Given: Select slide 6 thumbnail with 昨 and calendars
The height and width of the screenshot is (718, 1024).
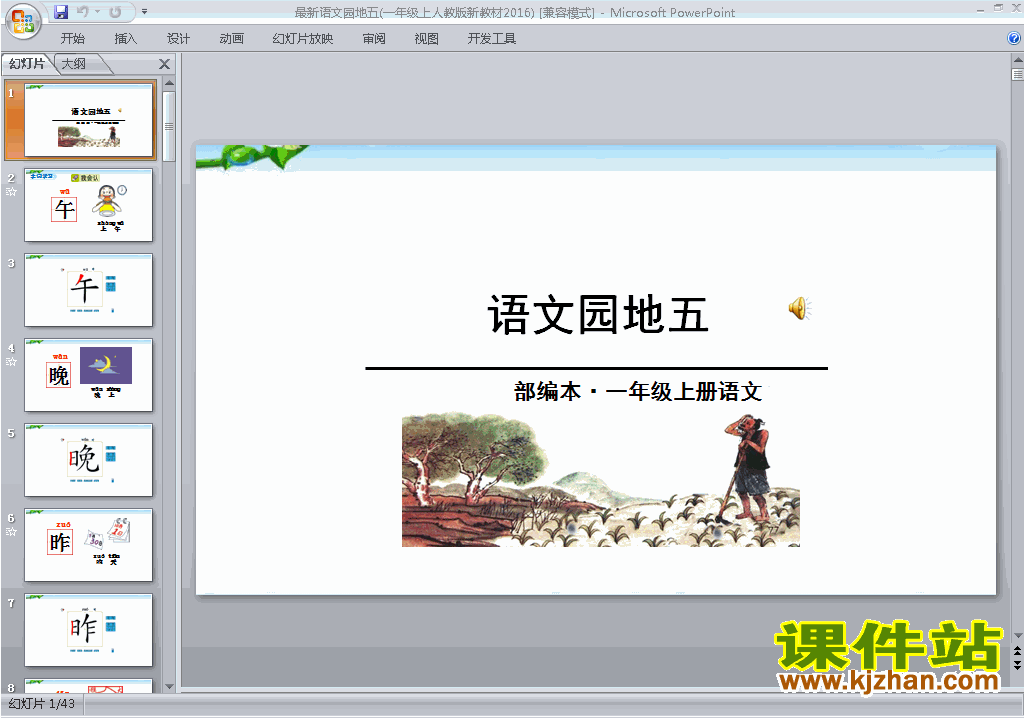Looking at the screenshot, I should (x=88, y=544).
